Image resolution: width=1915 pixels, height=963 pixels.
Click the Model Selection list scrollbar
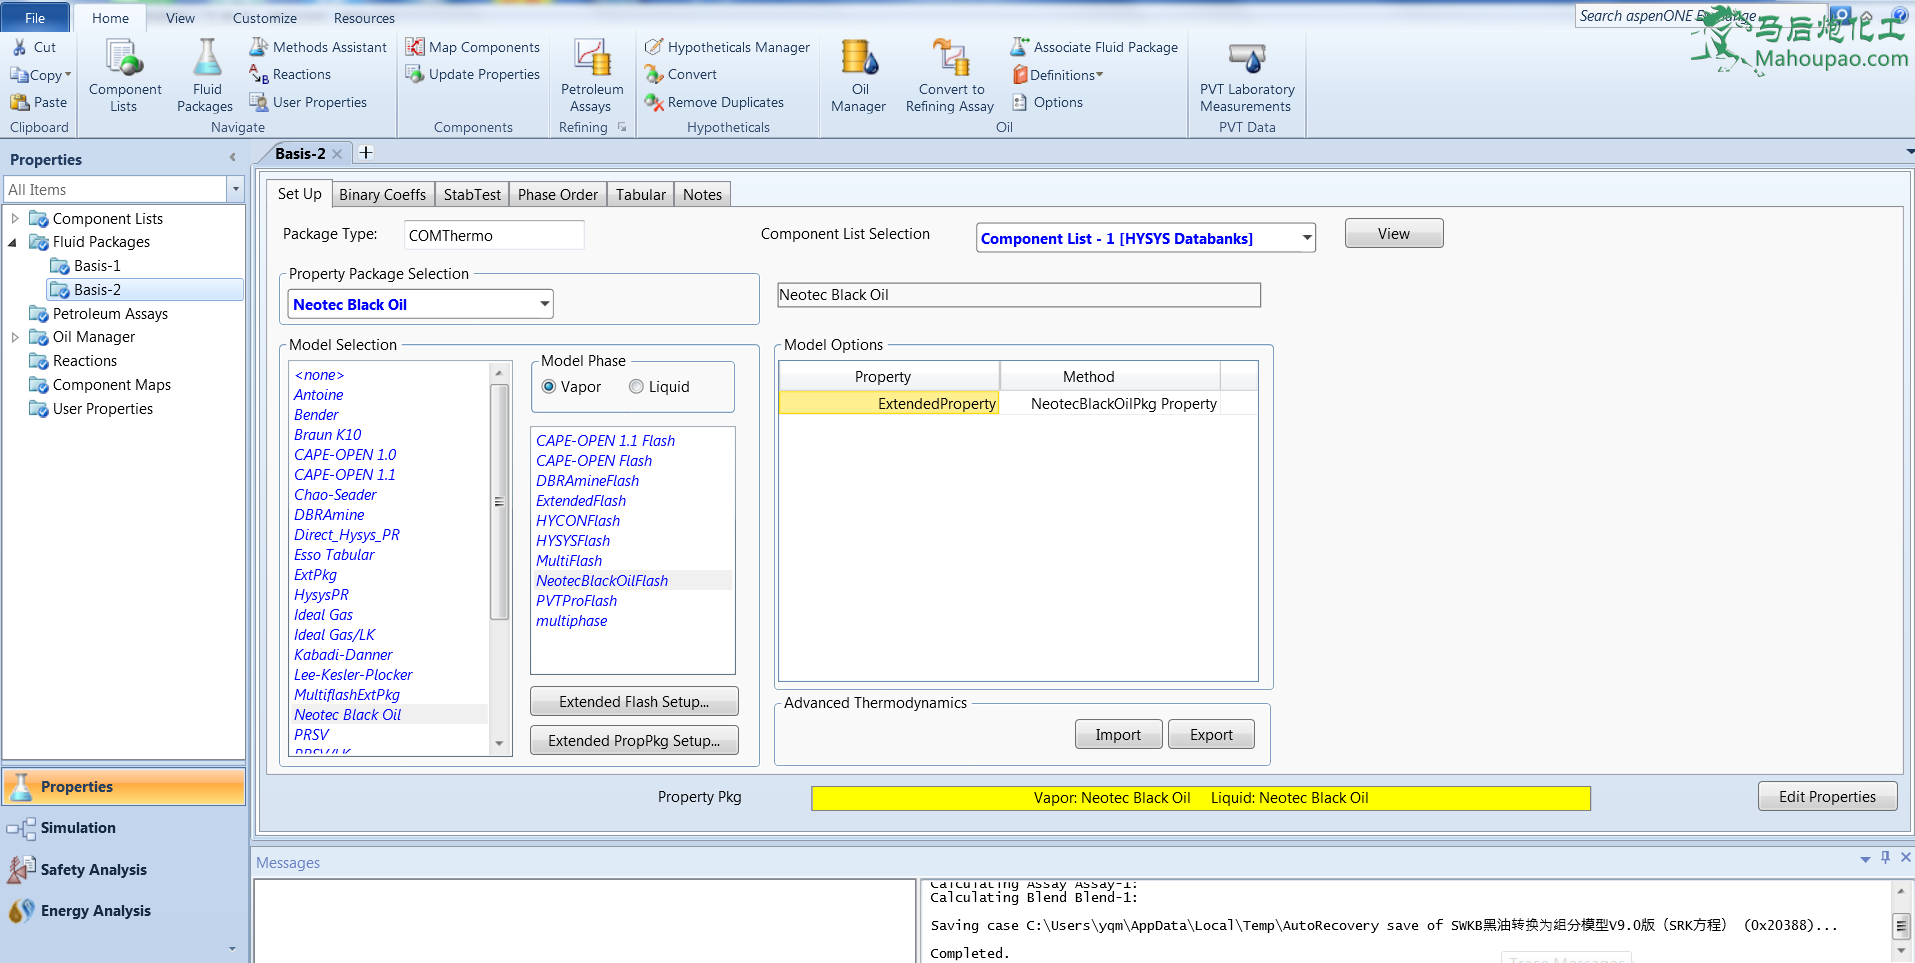tap(499, 502)
